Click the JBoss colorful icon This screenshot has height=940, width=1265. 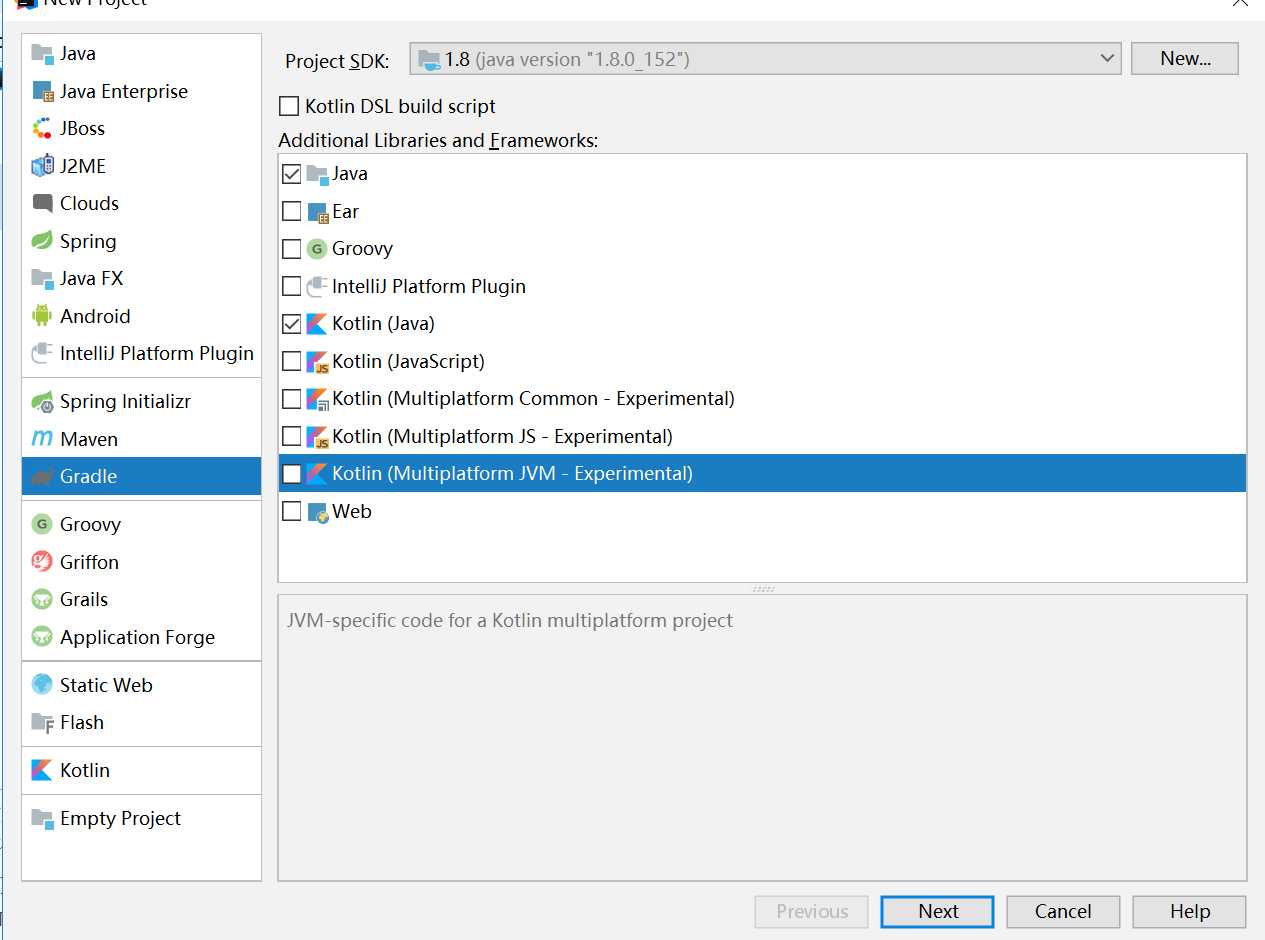click(x=42, y=128)
